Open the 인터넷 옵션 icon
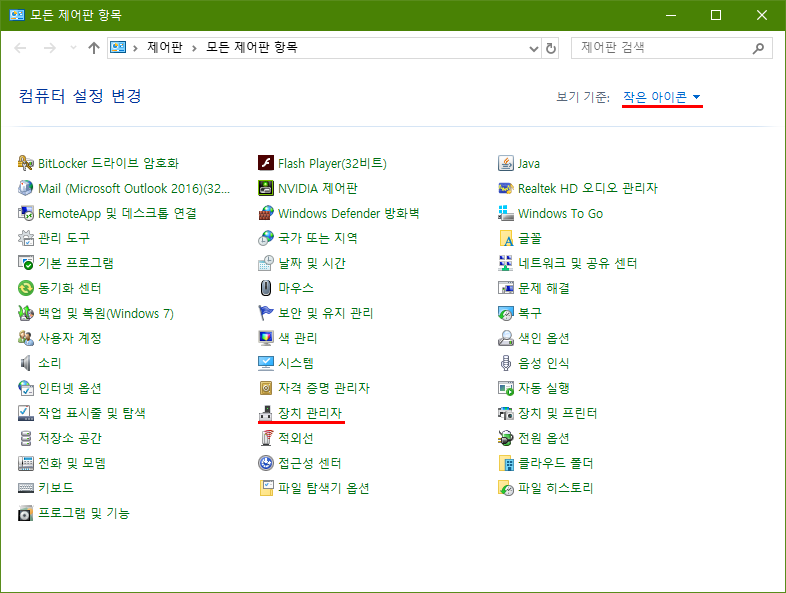This screenshot has width=786, height=593. pos(26,387)
